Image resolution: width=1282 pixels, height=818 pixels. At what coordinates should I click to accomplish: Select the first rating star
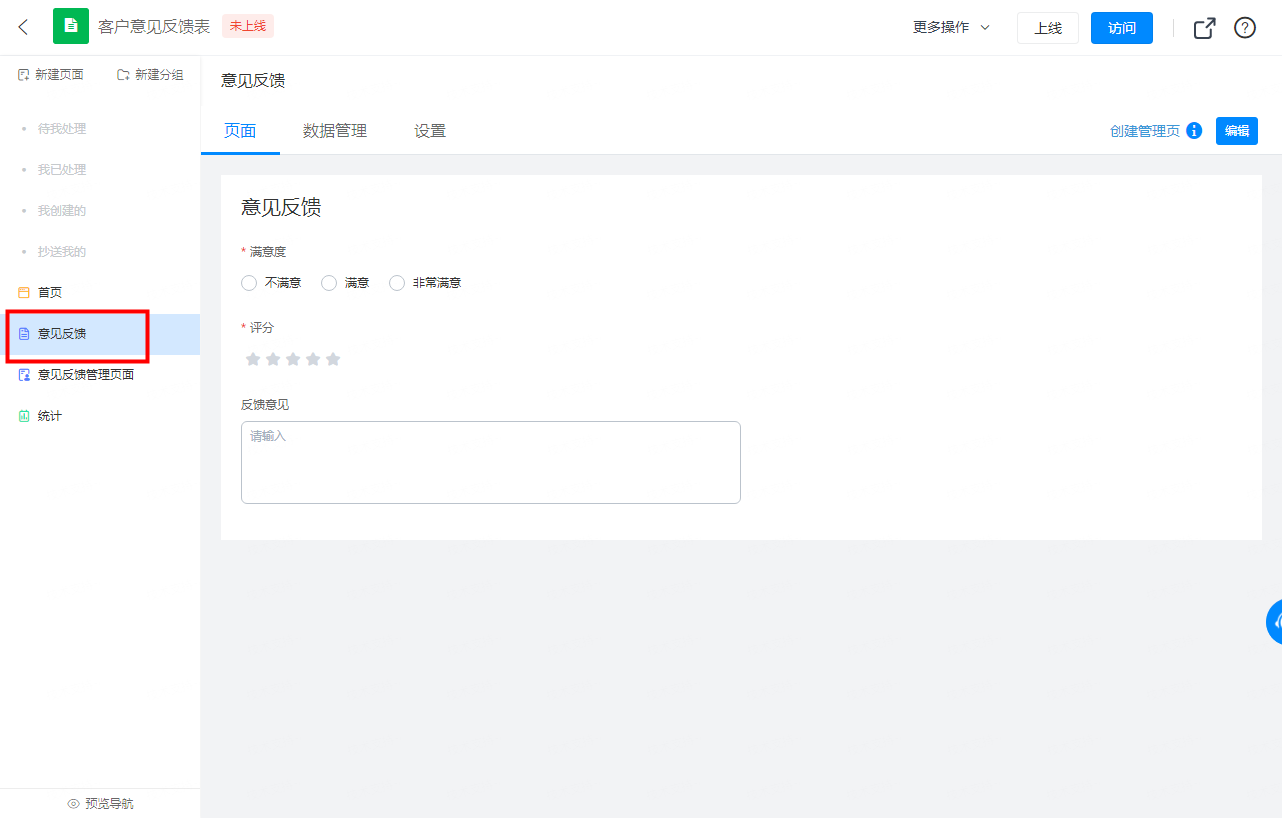(x=253, y=359)
